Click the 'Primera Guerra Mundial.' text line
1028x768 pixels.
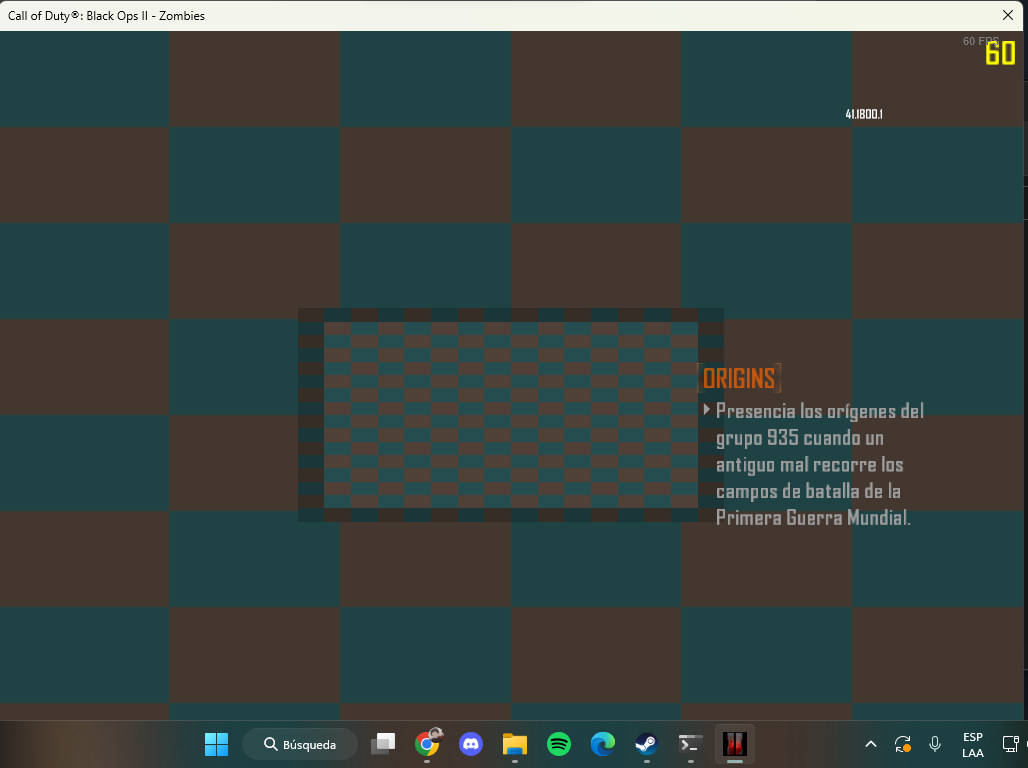pos(813,517)
